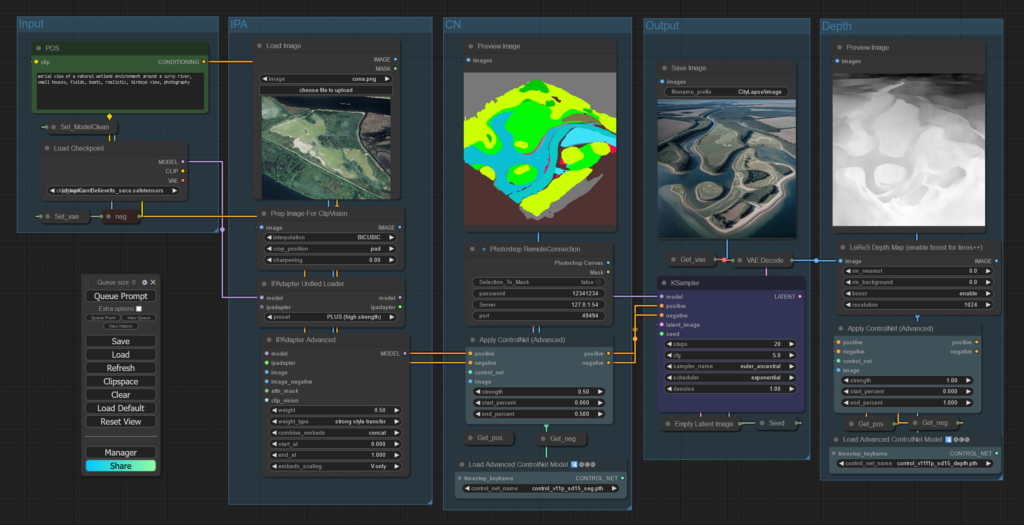This screenshot has width=1024, height=525.
Task: Toggle Selection_To_Mask in Photoshop RemoteConnection
Action: 538,282
